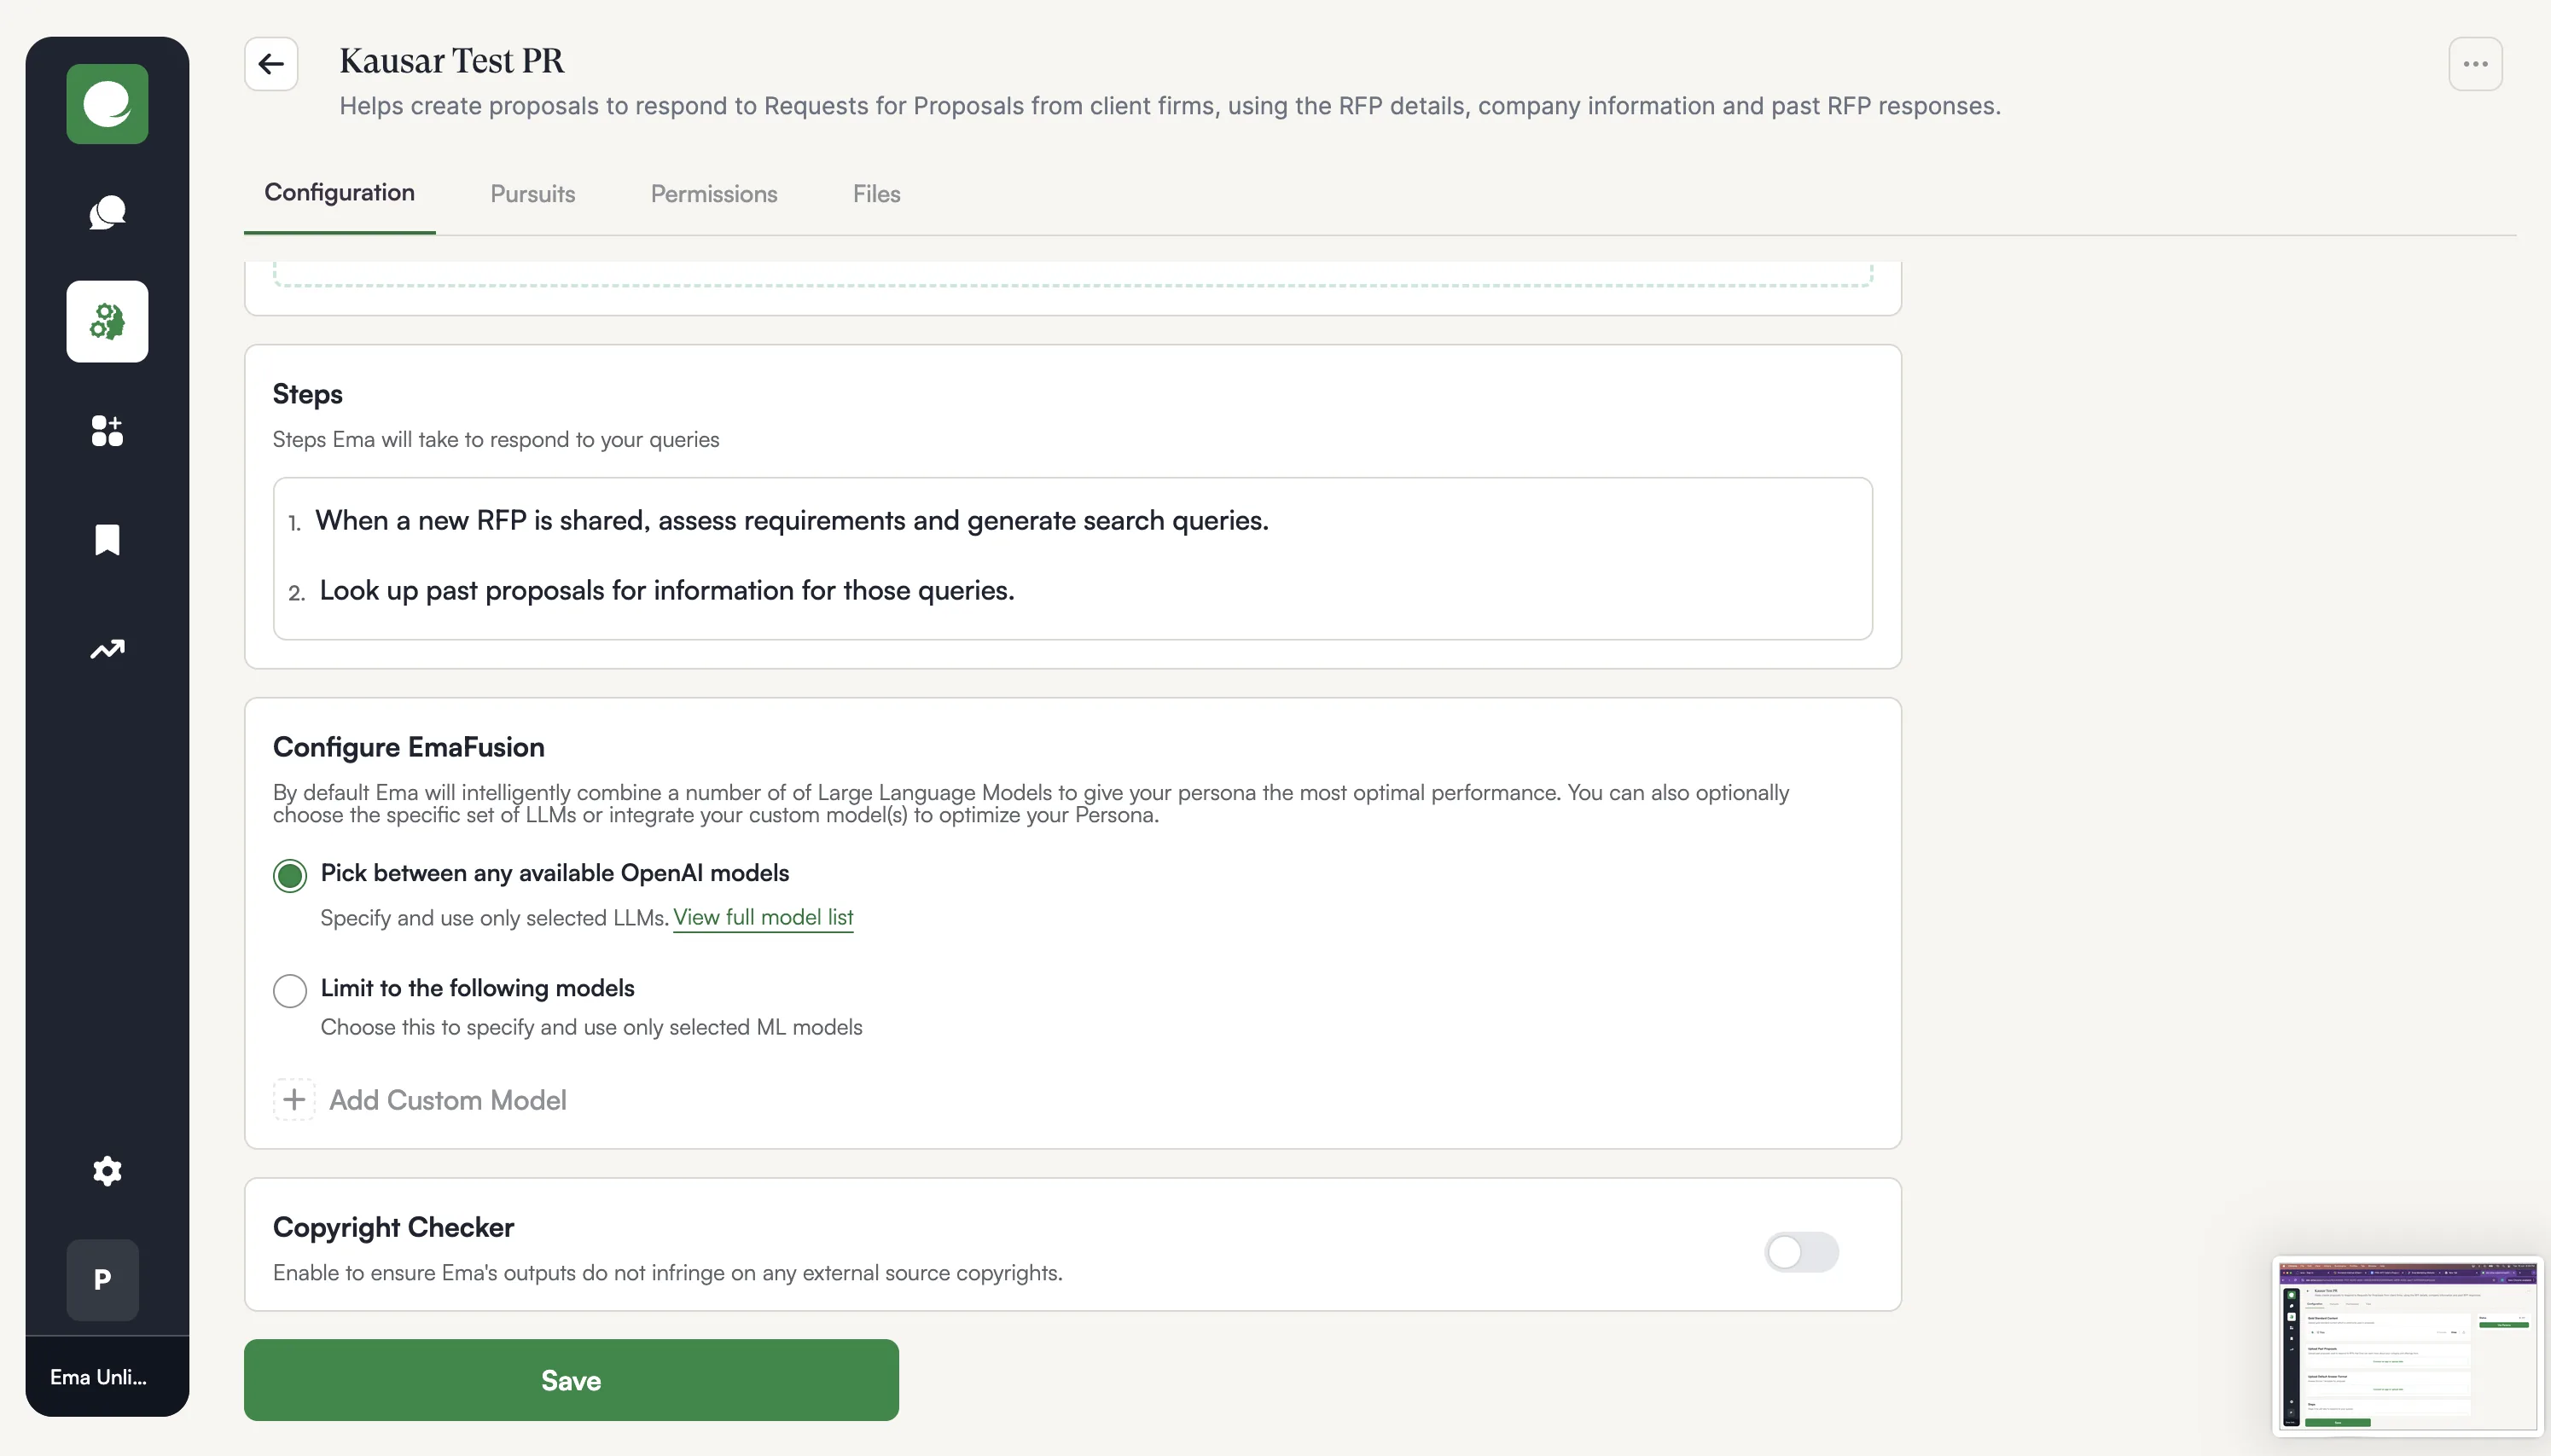Viewport: 2551px width, 1456px height.
Task: Click step 2 'Look up past proposals' text
Action: [x=666, y=591]
